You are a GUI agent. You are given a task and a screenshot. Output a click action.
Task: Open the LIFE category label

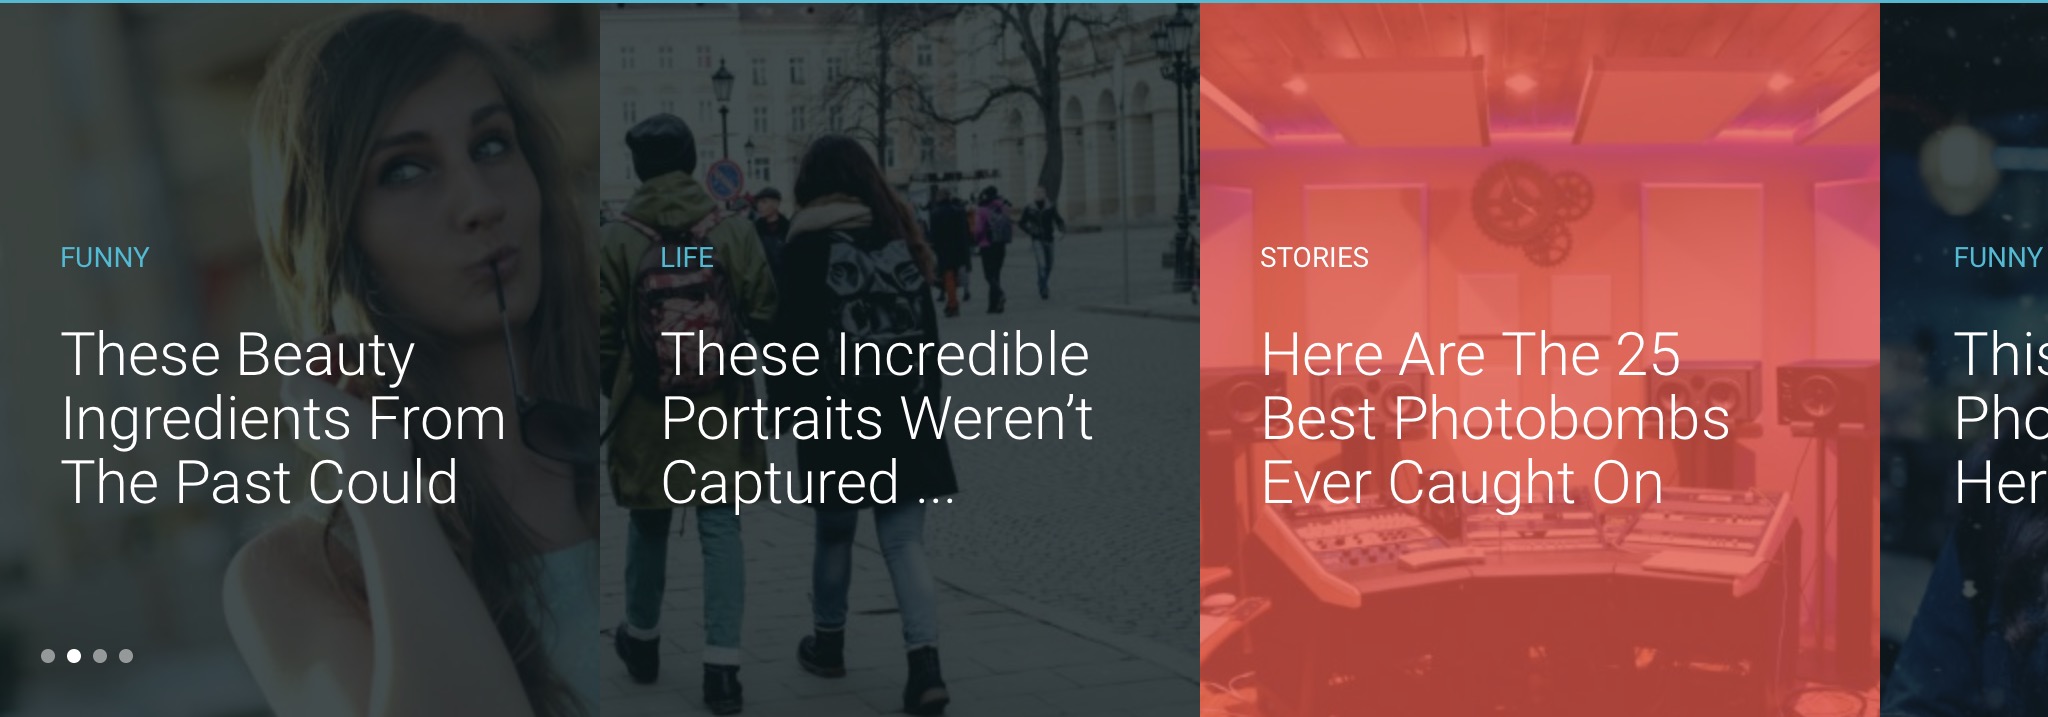point(687,258)
